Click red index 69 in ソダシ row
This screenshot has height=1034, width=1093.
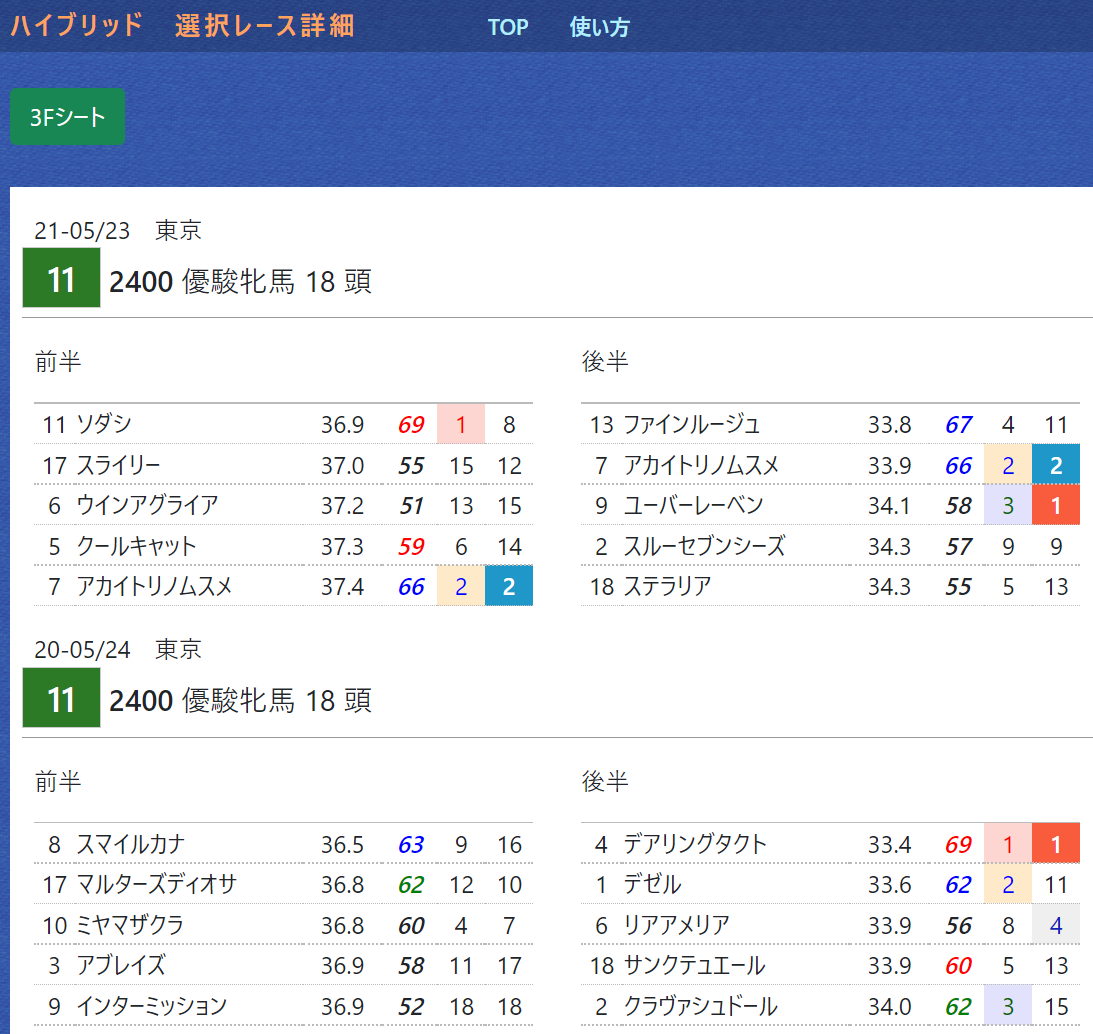point(411,424)
